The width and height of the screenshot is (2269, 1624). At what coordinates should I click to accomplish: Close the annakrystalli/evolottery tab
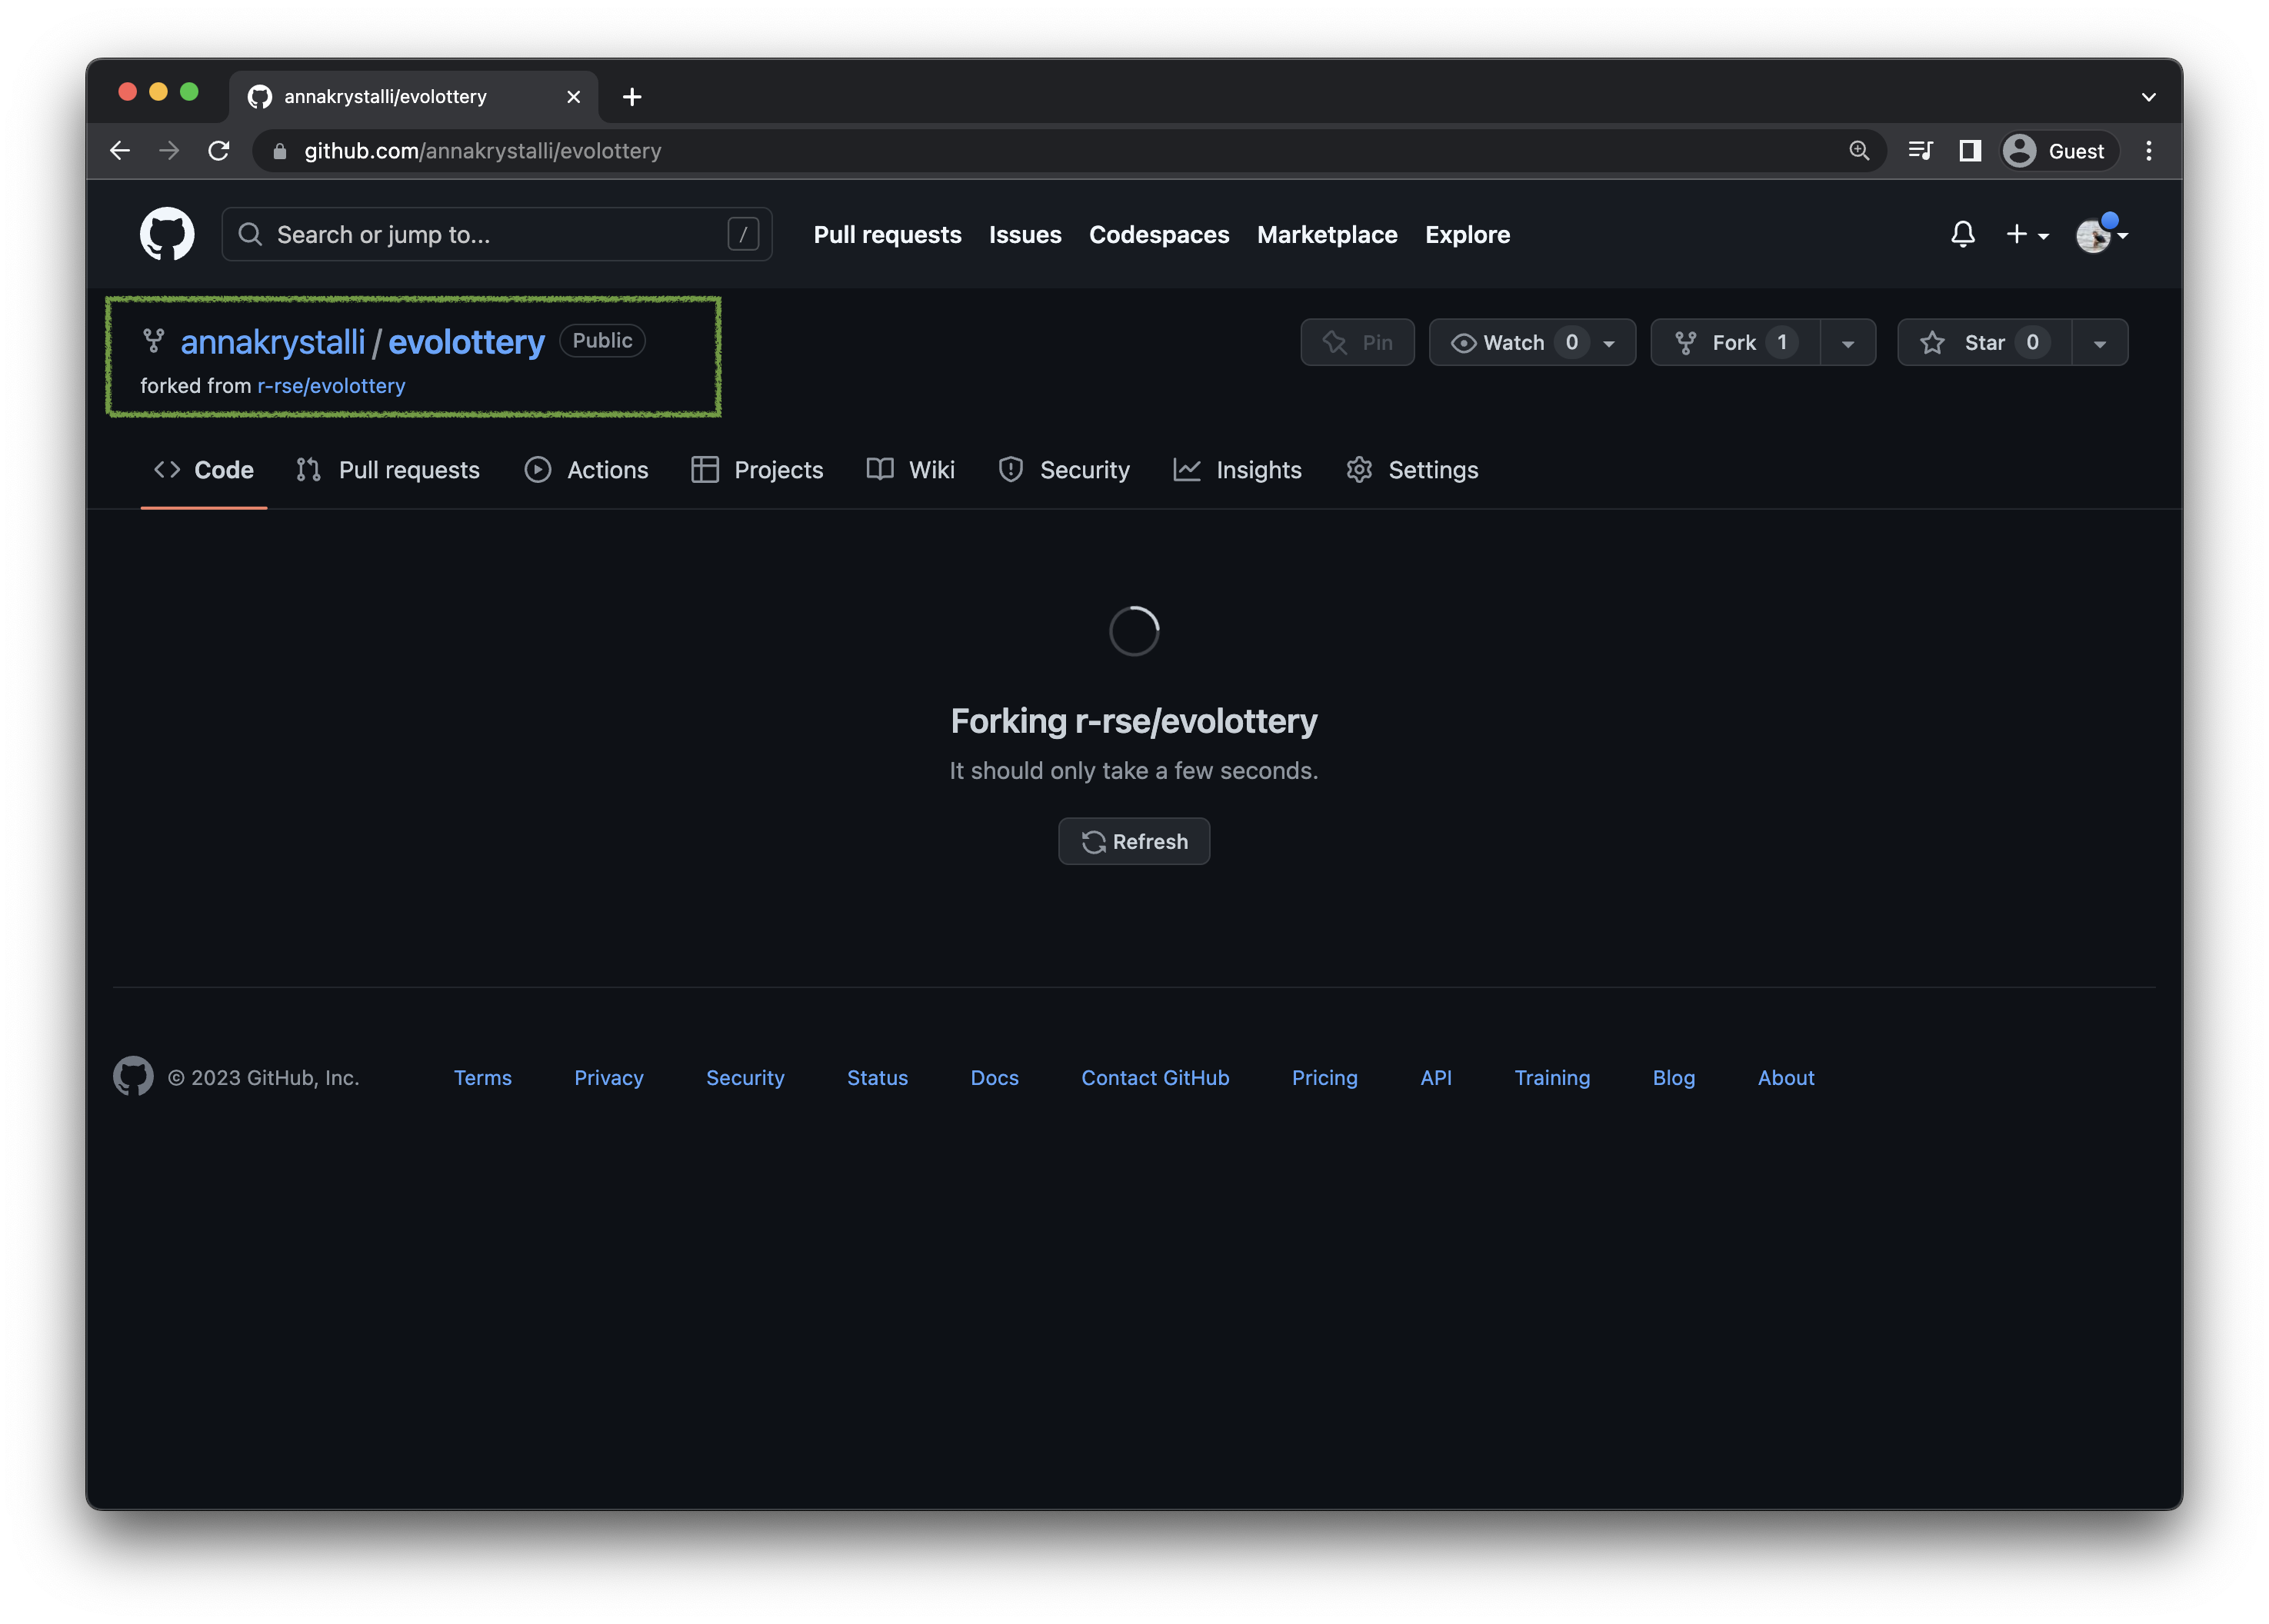(x=573, y=97)
